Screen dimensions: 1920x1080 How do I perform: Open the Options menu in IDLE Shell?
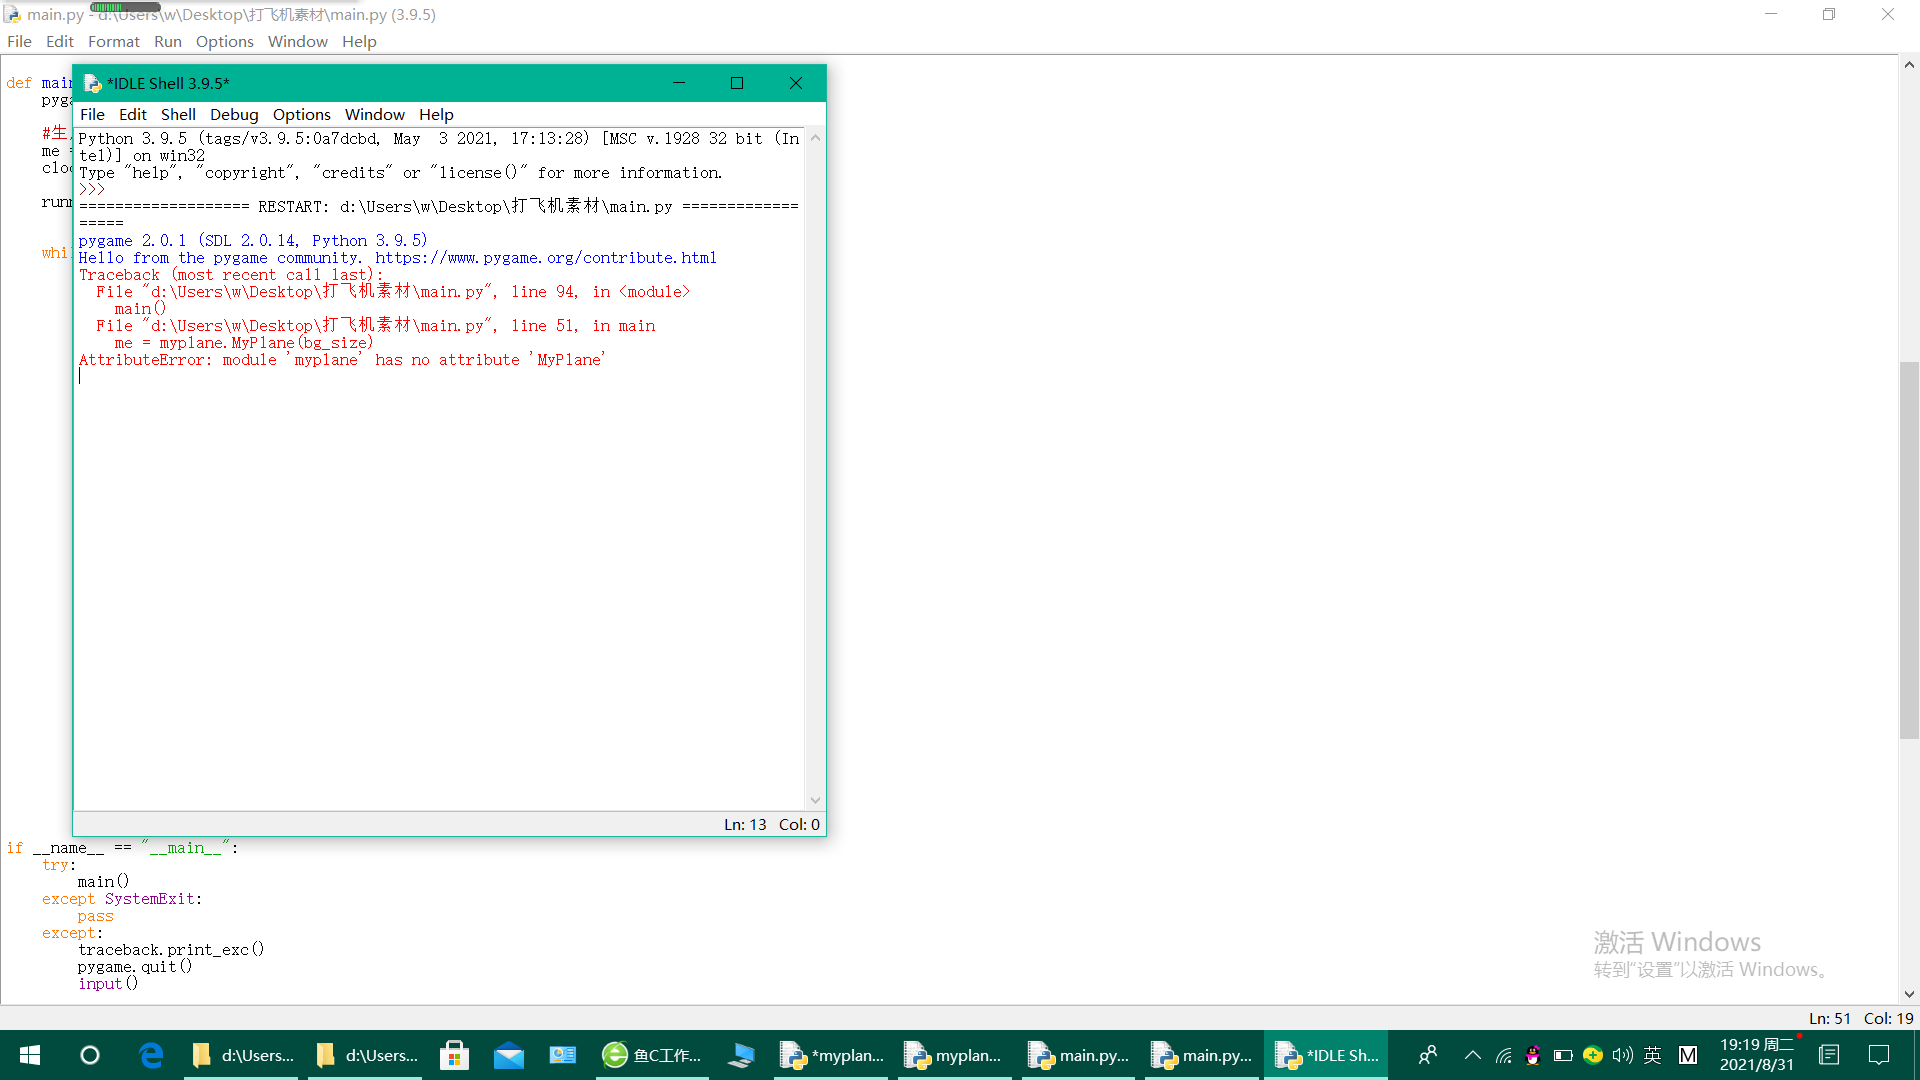[x=301, y=114]
